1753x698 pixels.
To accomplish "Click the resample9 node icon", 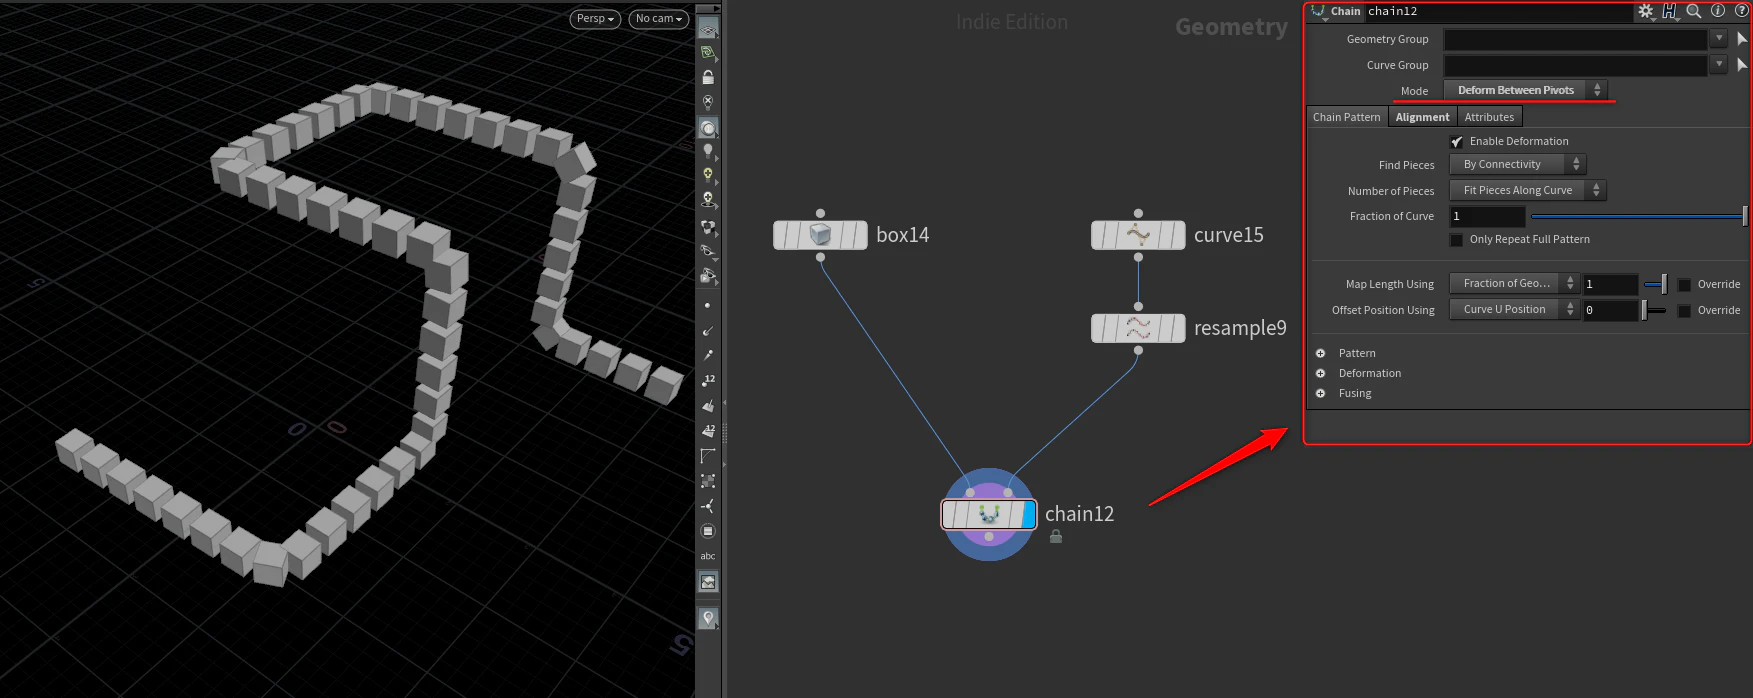I will [1138, 328].
